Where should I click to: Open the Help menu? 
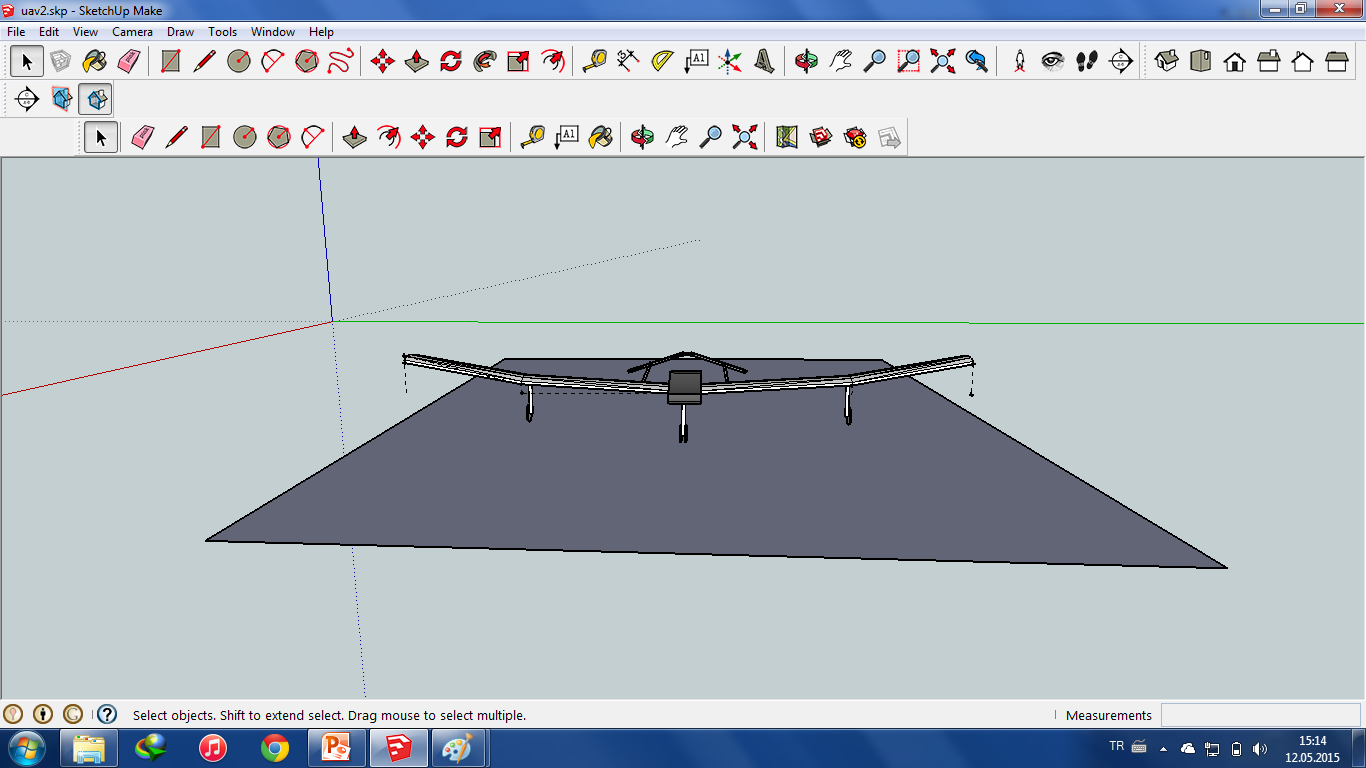321,32
